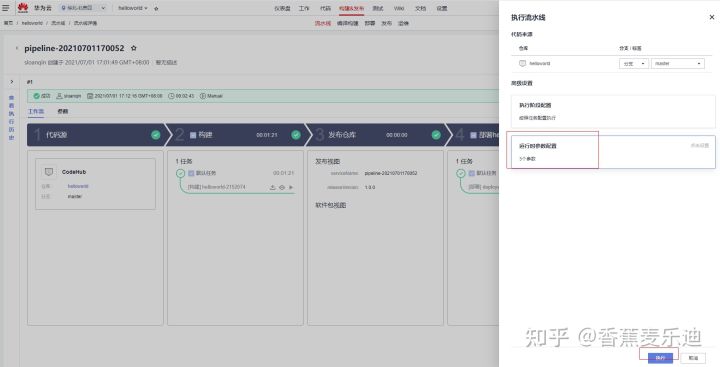
Task: Open the helloworld project dropdown
Action: [133, 8]
